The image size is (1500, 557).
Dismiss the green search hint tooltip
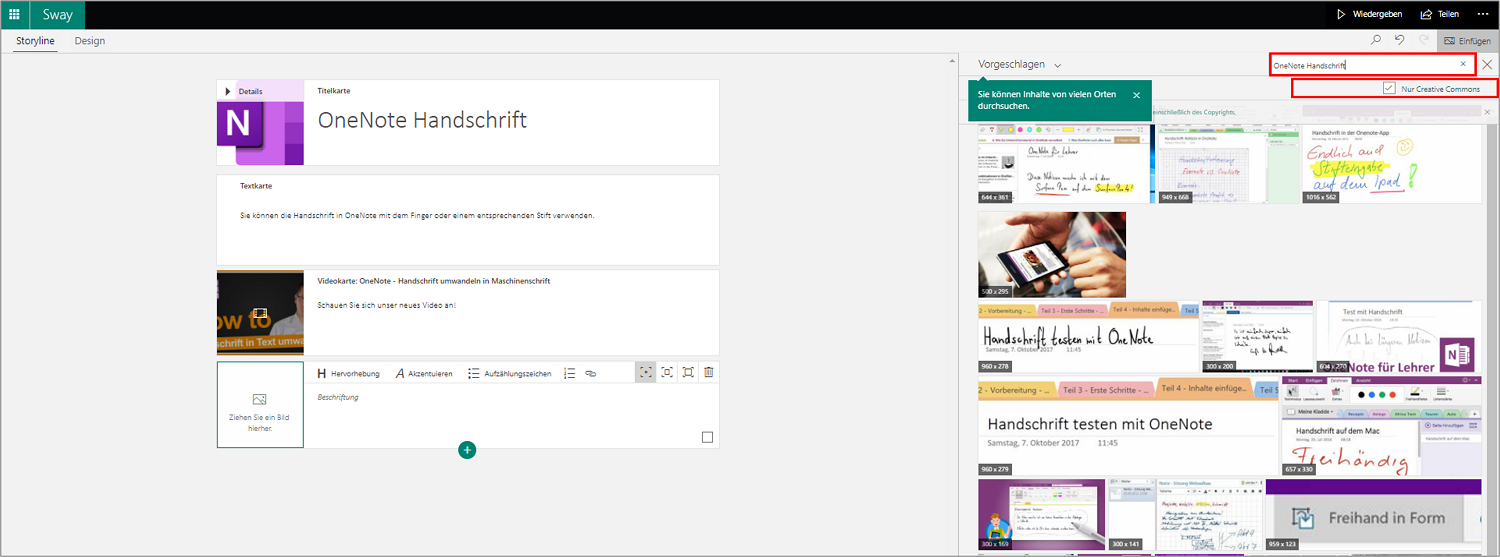click(1136, 95)
